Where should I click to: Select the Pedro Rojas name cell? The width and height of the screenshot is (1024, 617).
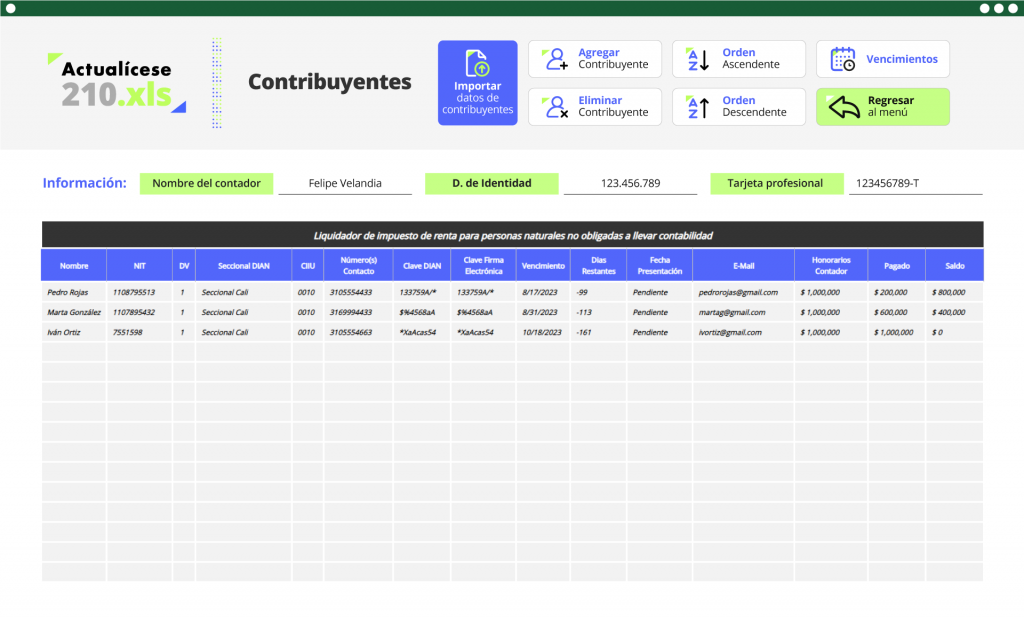[x=74, y=292]
